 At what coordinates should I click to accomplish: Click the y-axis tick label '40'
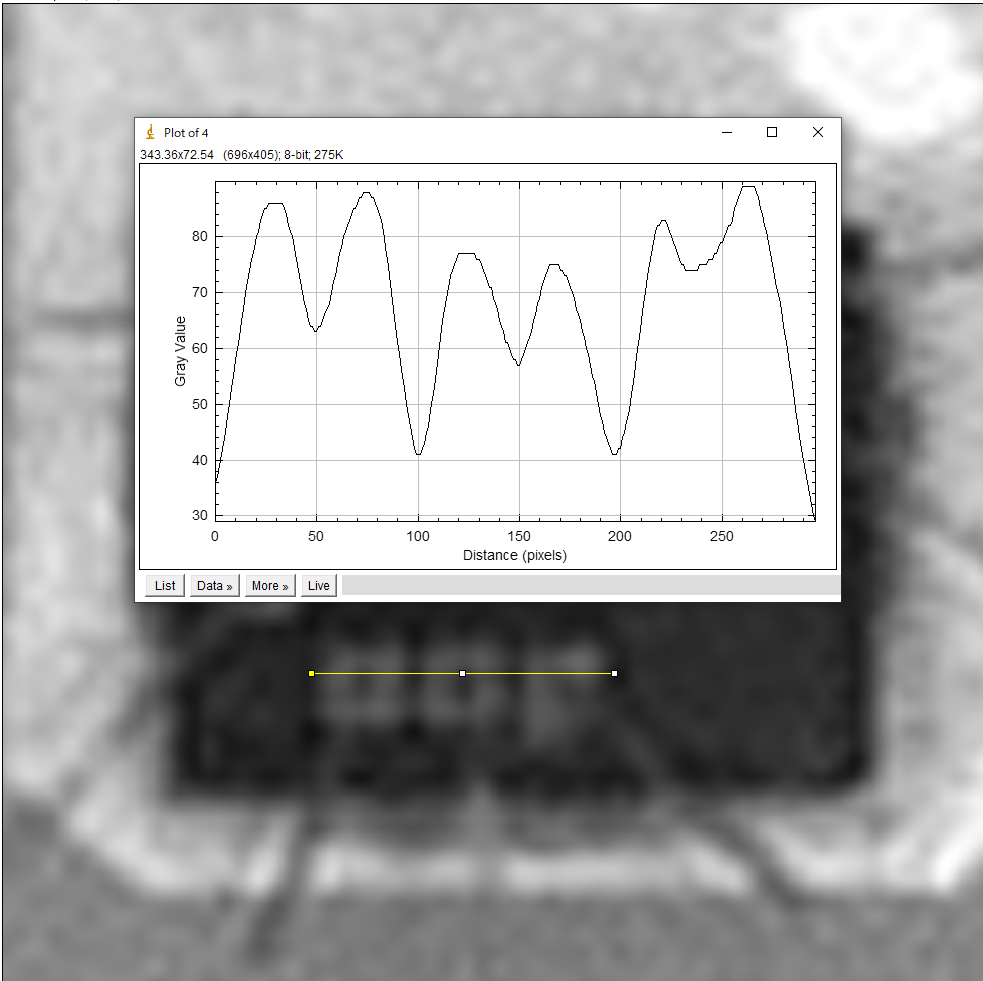tap(199, 460)
